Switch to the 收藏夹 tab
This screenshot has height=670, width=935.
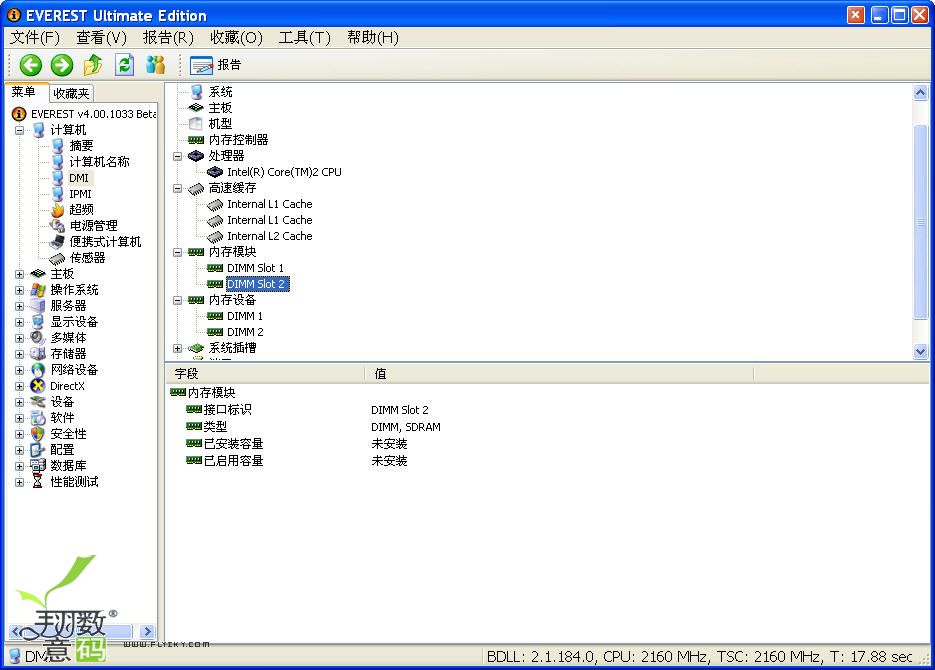pos(71,93)
